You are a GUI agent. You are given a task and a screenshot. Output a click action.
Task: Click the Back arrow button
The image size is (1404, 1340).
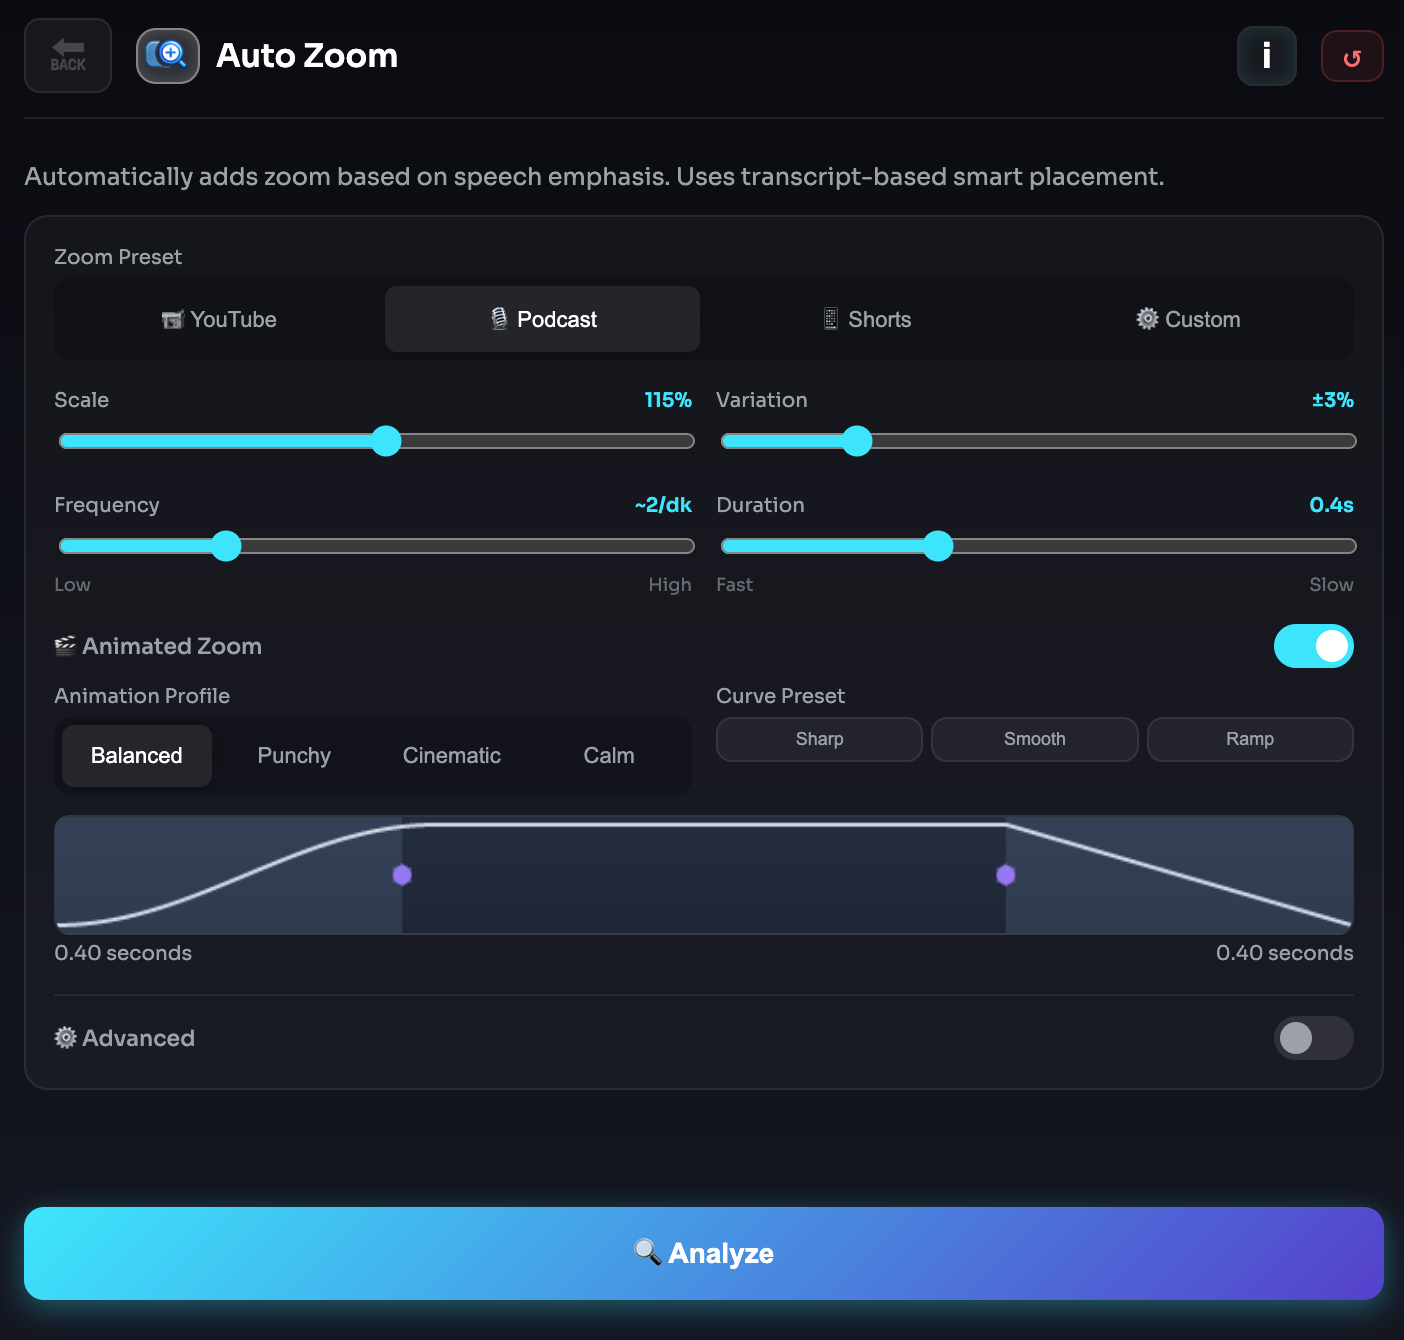coord(68,56)
